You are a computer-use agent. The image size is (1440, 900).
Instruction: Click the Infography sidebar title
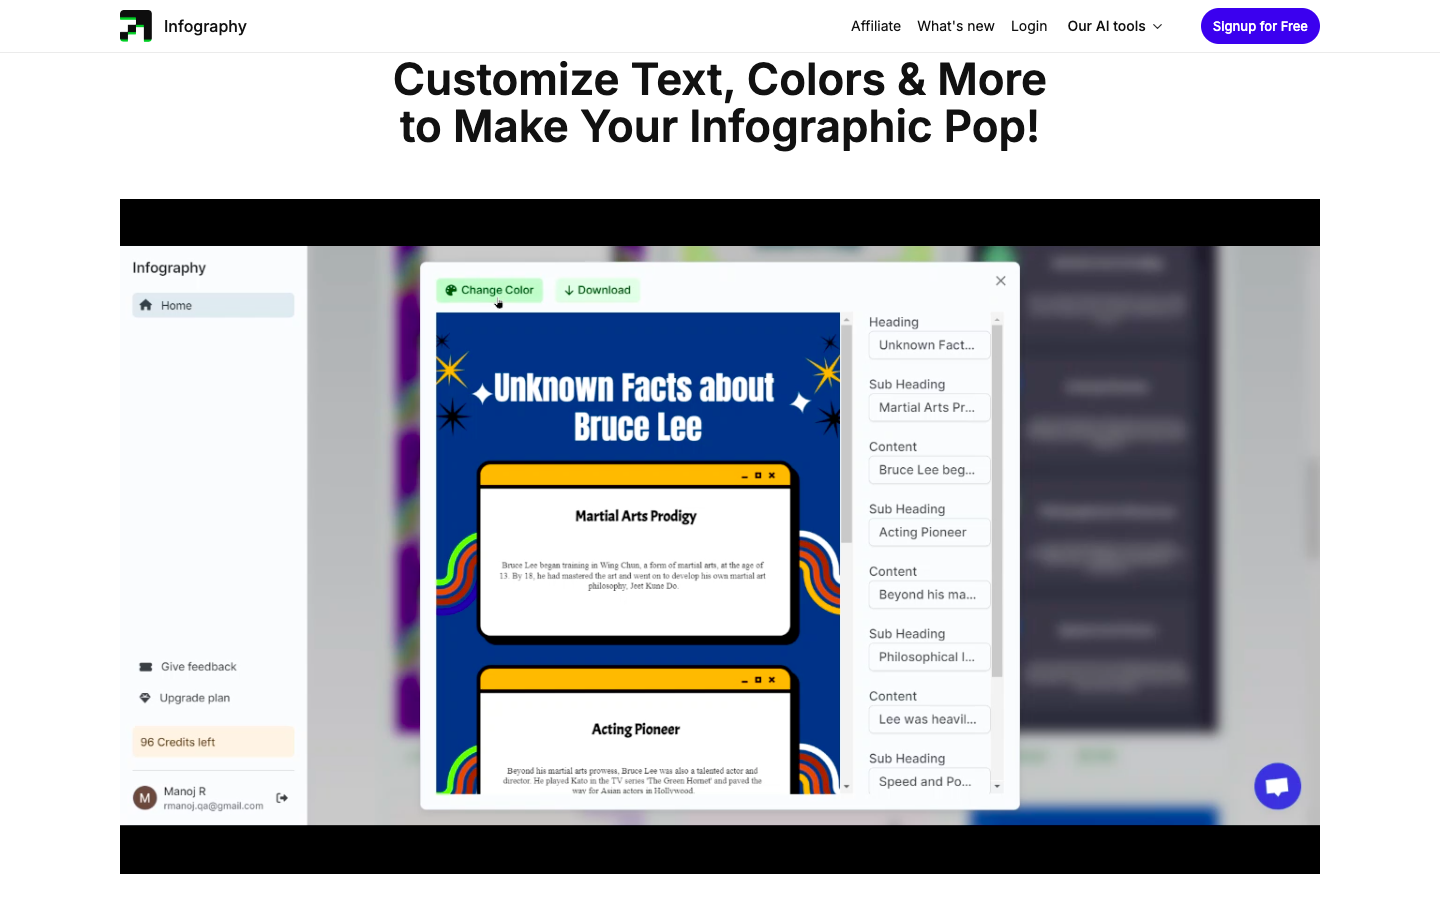pyautogui.click(x=169, y=268)
